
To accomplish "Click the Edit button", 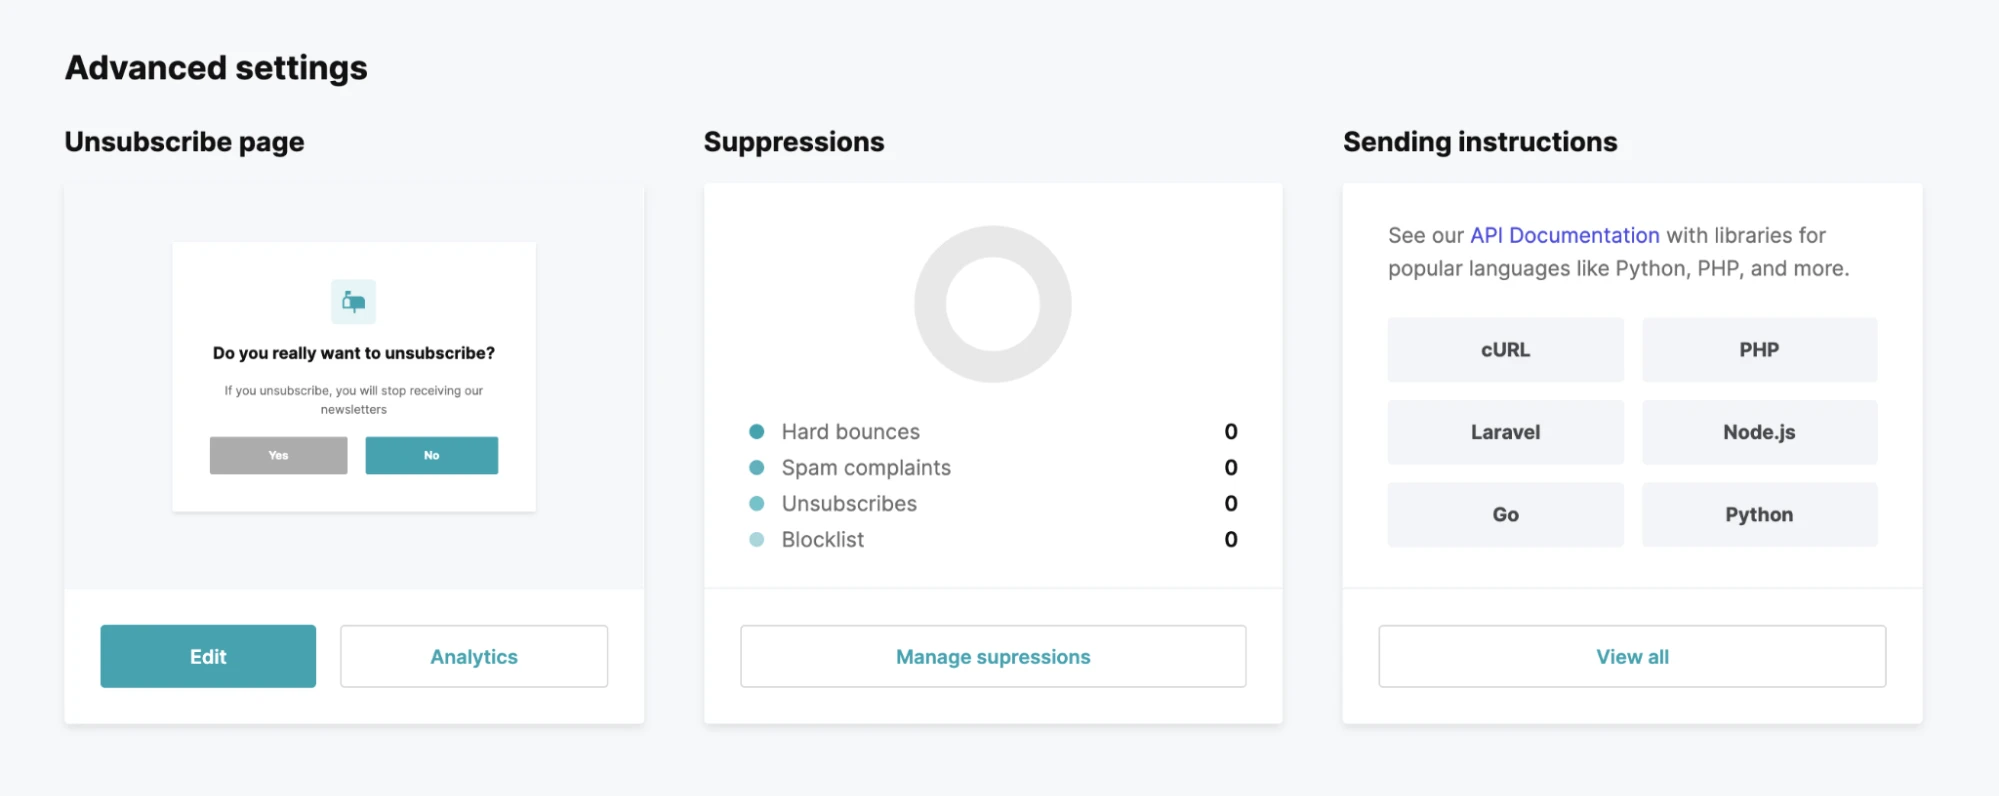I will (x=208, y=656).
